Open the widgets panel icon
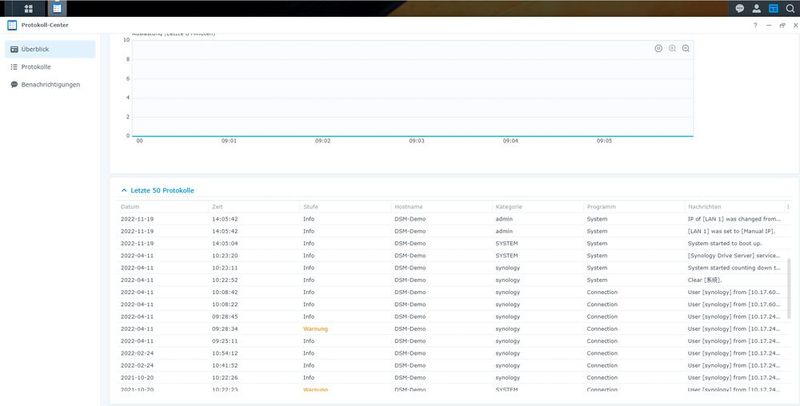 coord(773,8)
